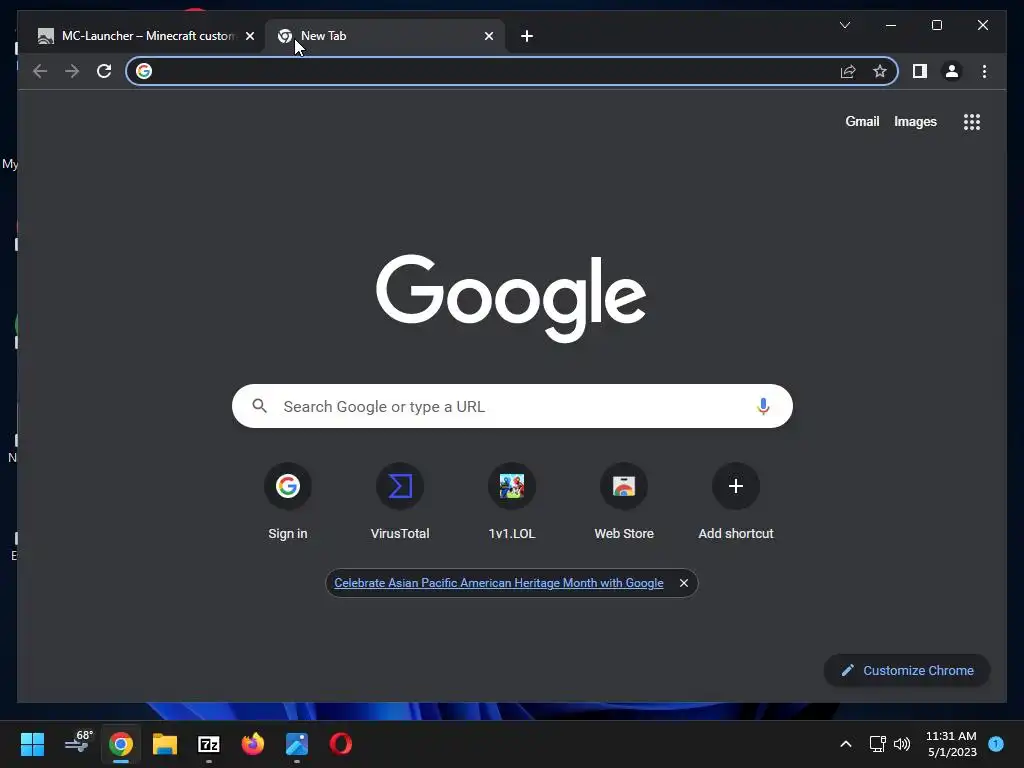Open network status in system tray
Screen dimensions: 1024x768
[x=878, y=744]
